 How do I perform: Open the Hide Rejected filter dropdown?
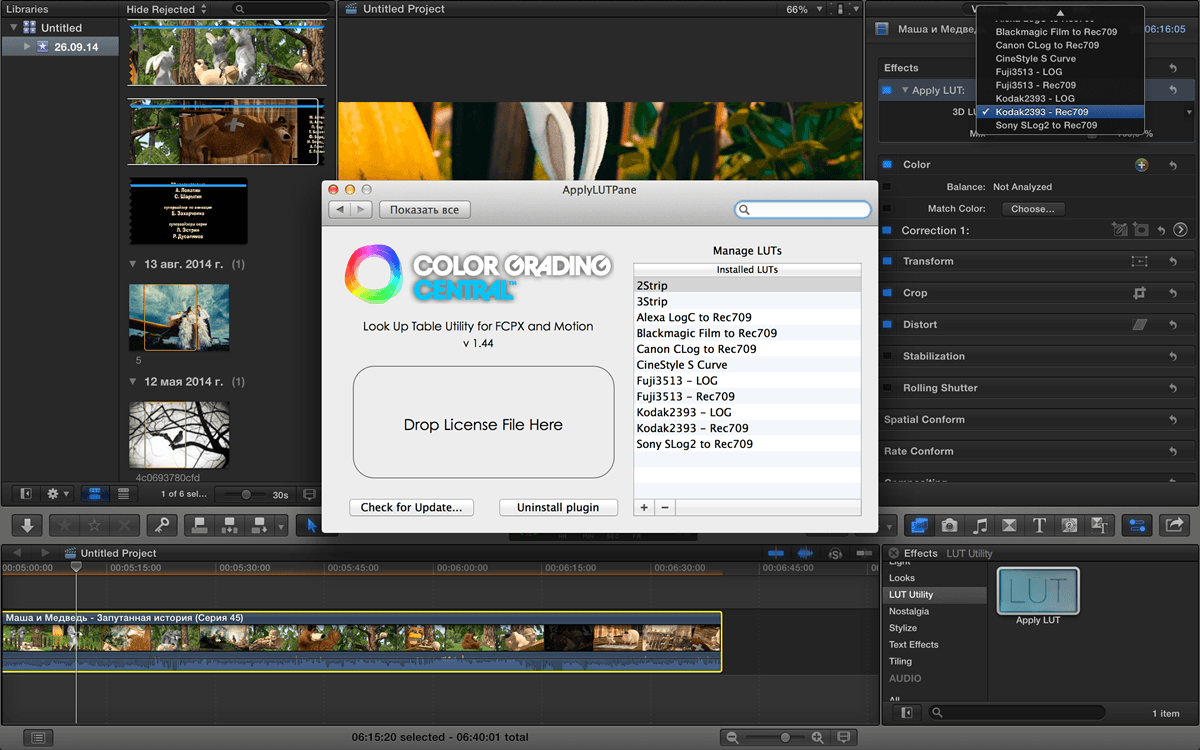point(166,9)
